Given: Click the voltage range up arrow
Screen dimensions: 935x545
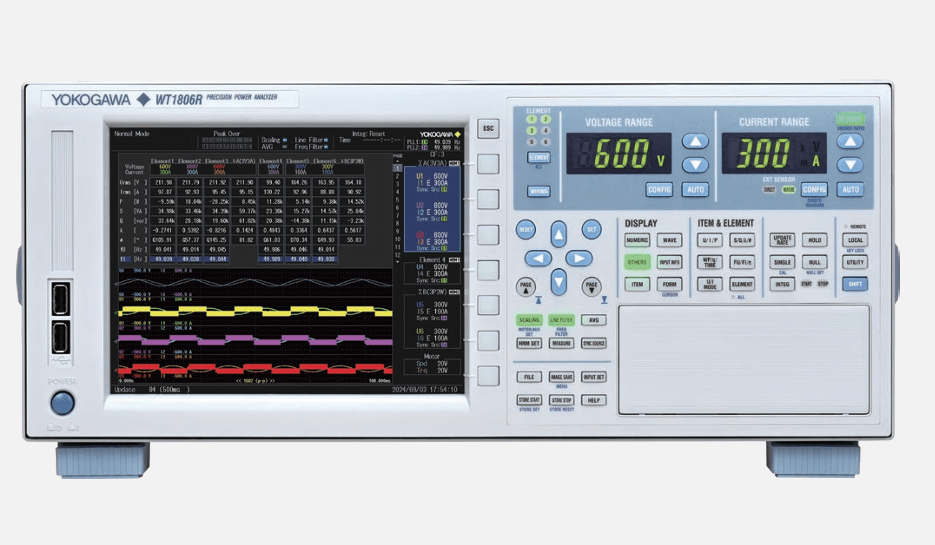Looking at the screenshot, I should click(x=695, y=141).
